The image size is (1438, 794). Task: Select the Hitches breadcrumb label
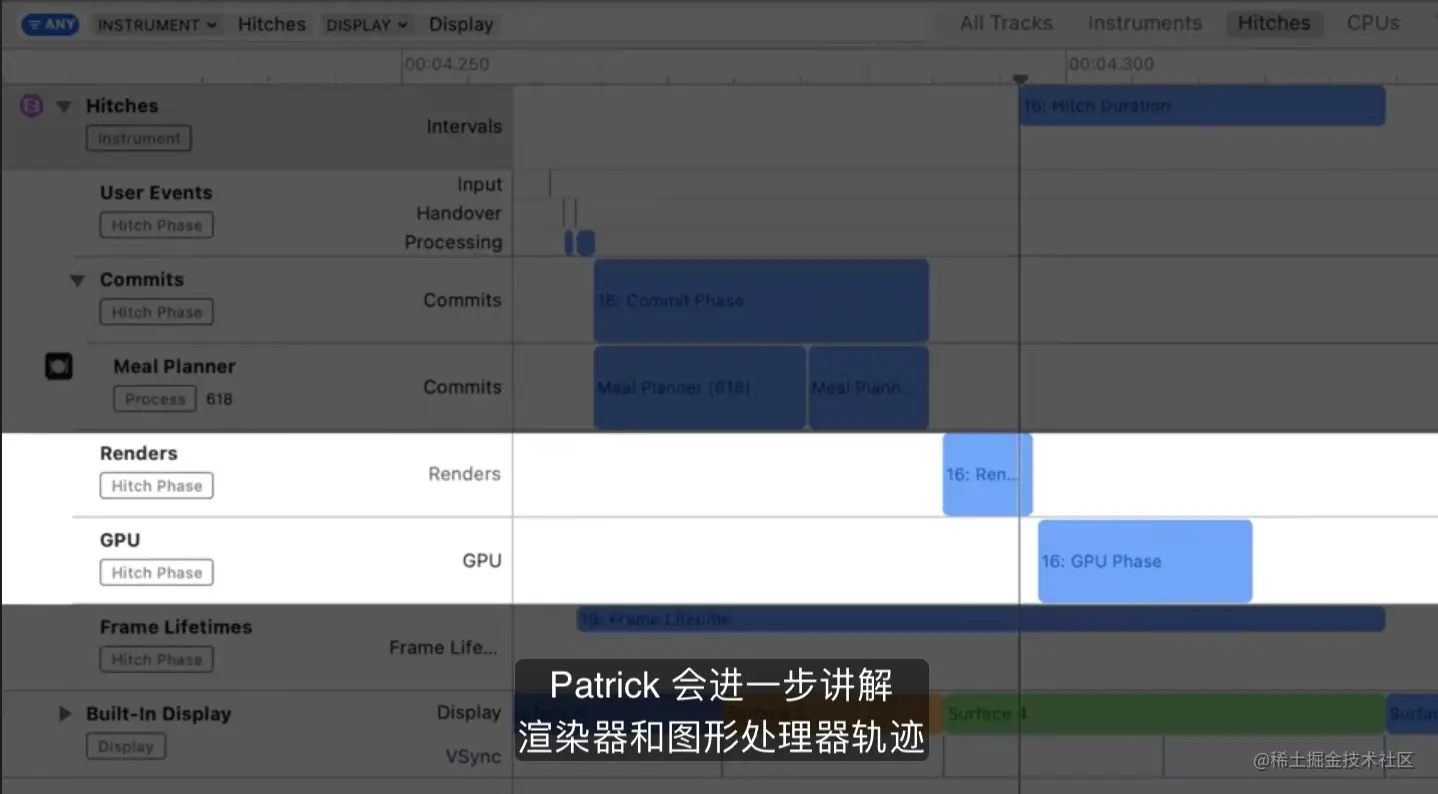[272, 25]
